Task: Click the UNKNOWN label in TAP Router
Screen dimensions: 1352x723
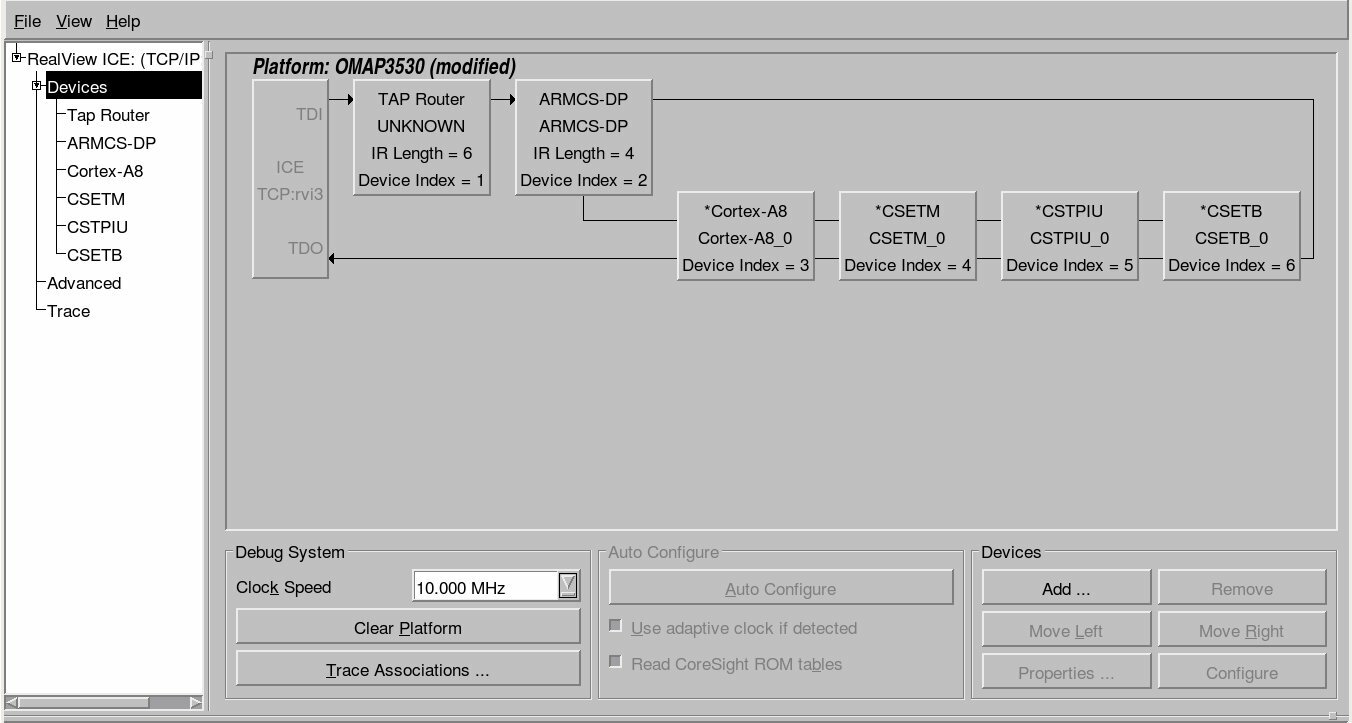Action: [421, 126]
